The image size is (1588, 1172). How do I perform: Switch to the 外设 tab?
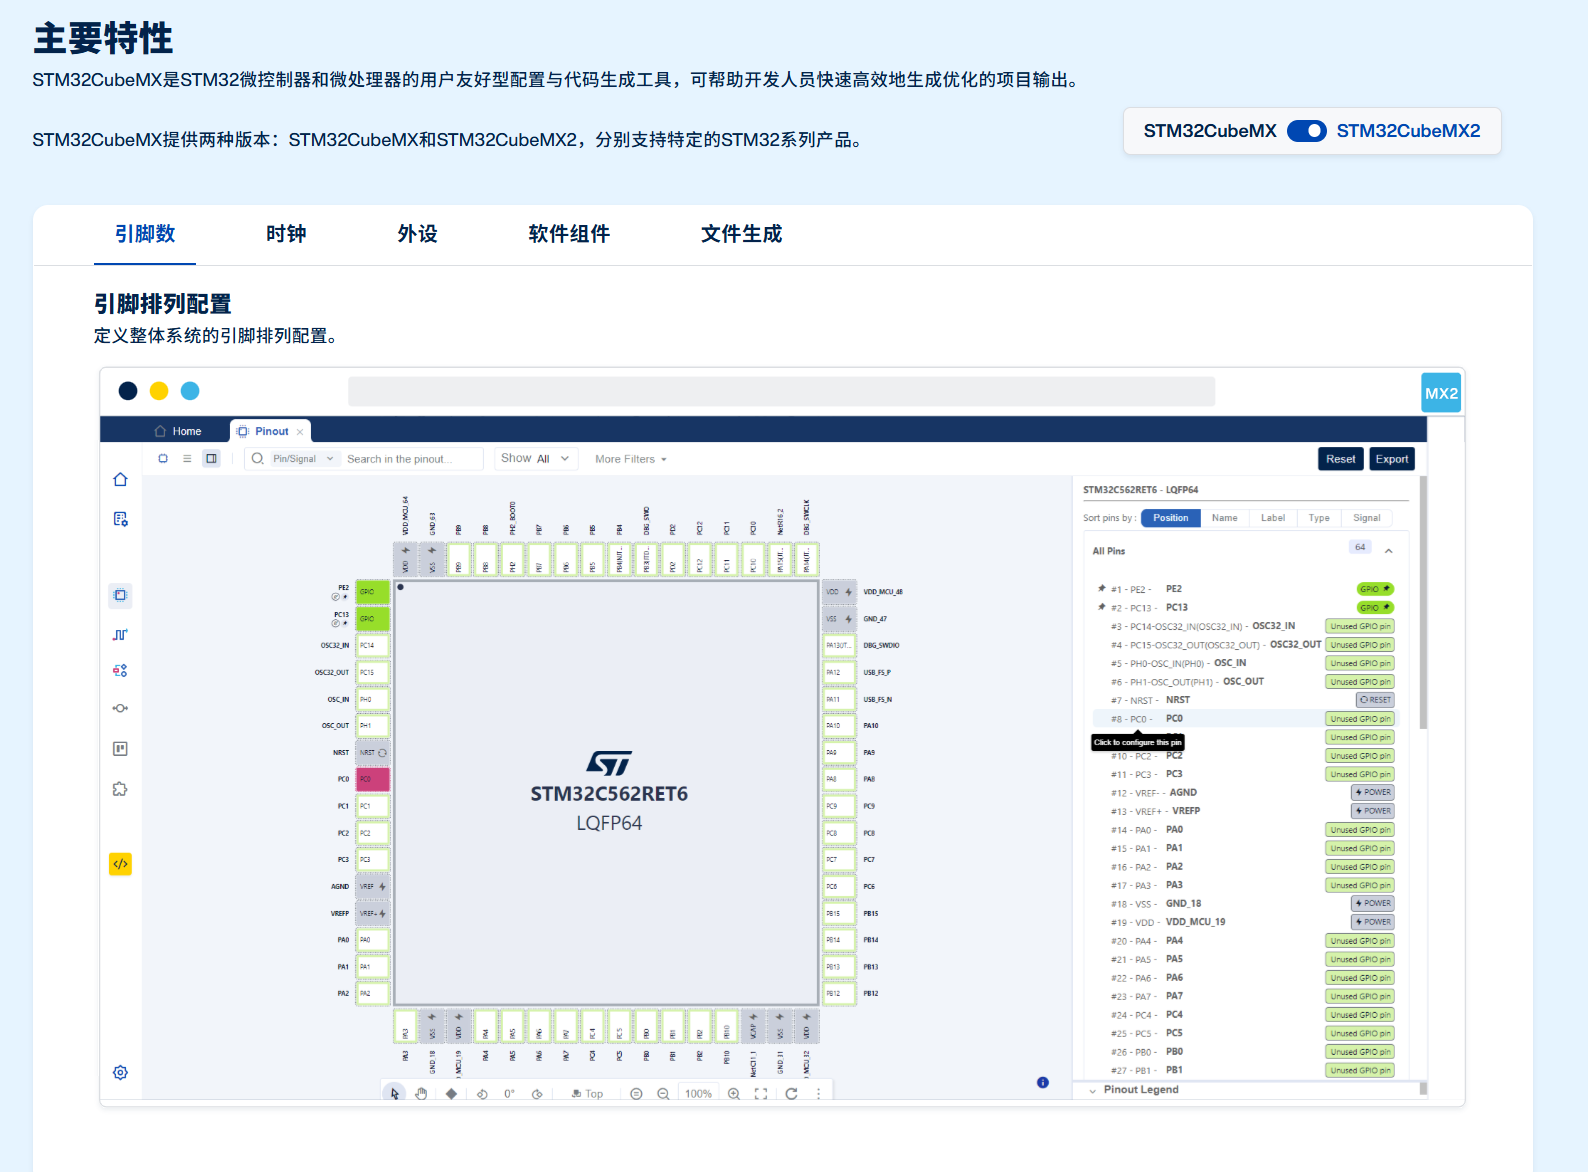click(417, 234)
